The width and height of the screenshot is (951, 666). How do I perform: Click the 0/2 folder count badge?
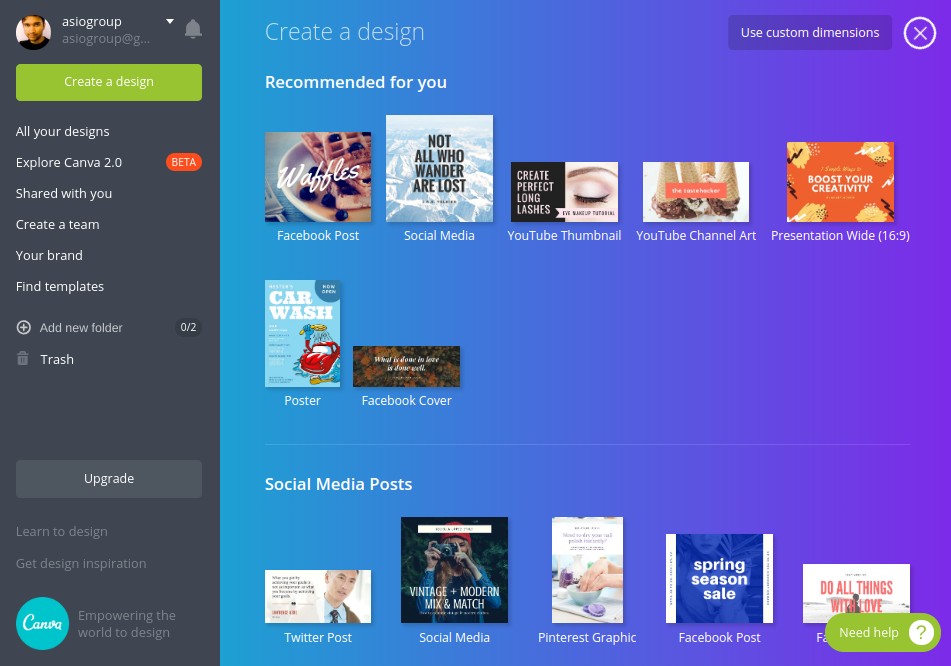coord(188,328)
